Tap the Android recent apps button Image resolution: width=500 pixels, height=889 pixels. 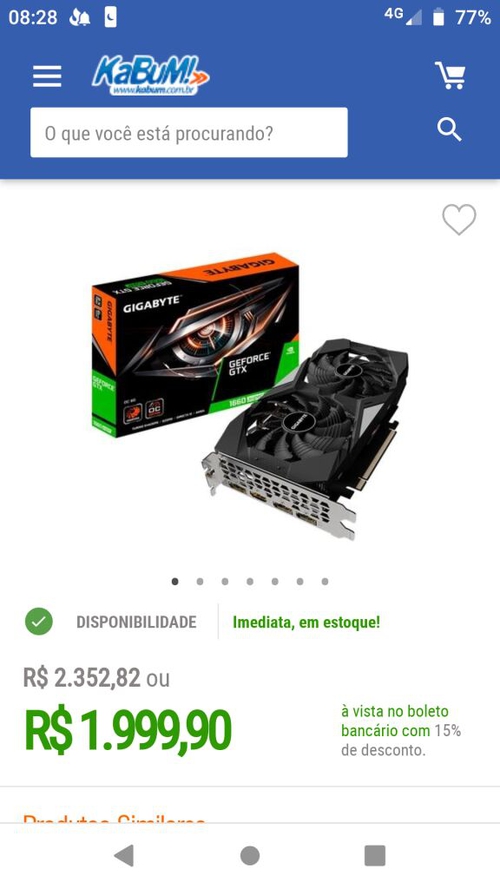(375, 856)
